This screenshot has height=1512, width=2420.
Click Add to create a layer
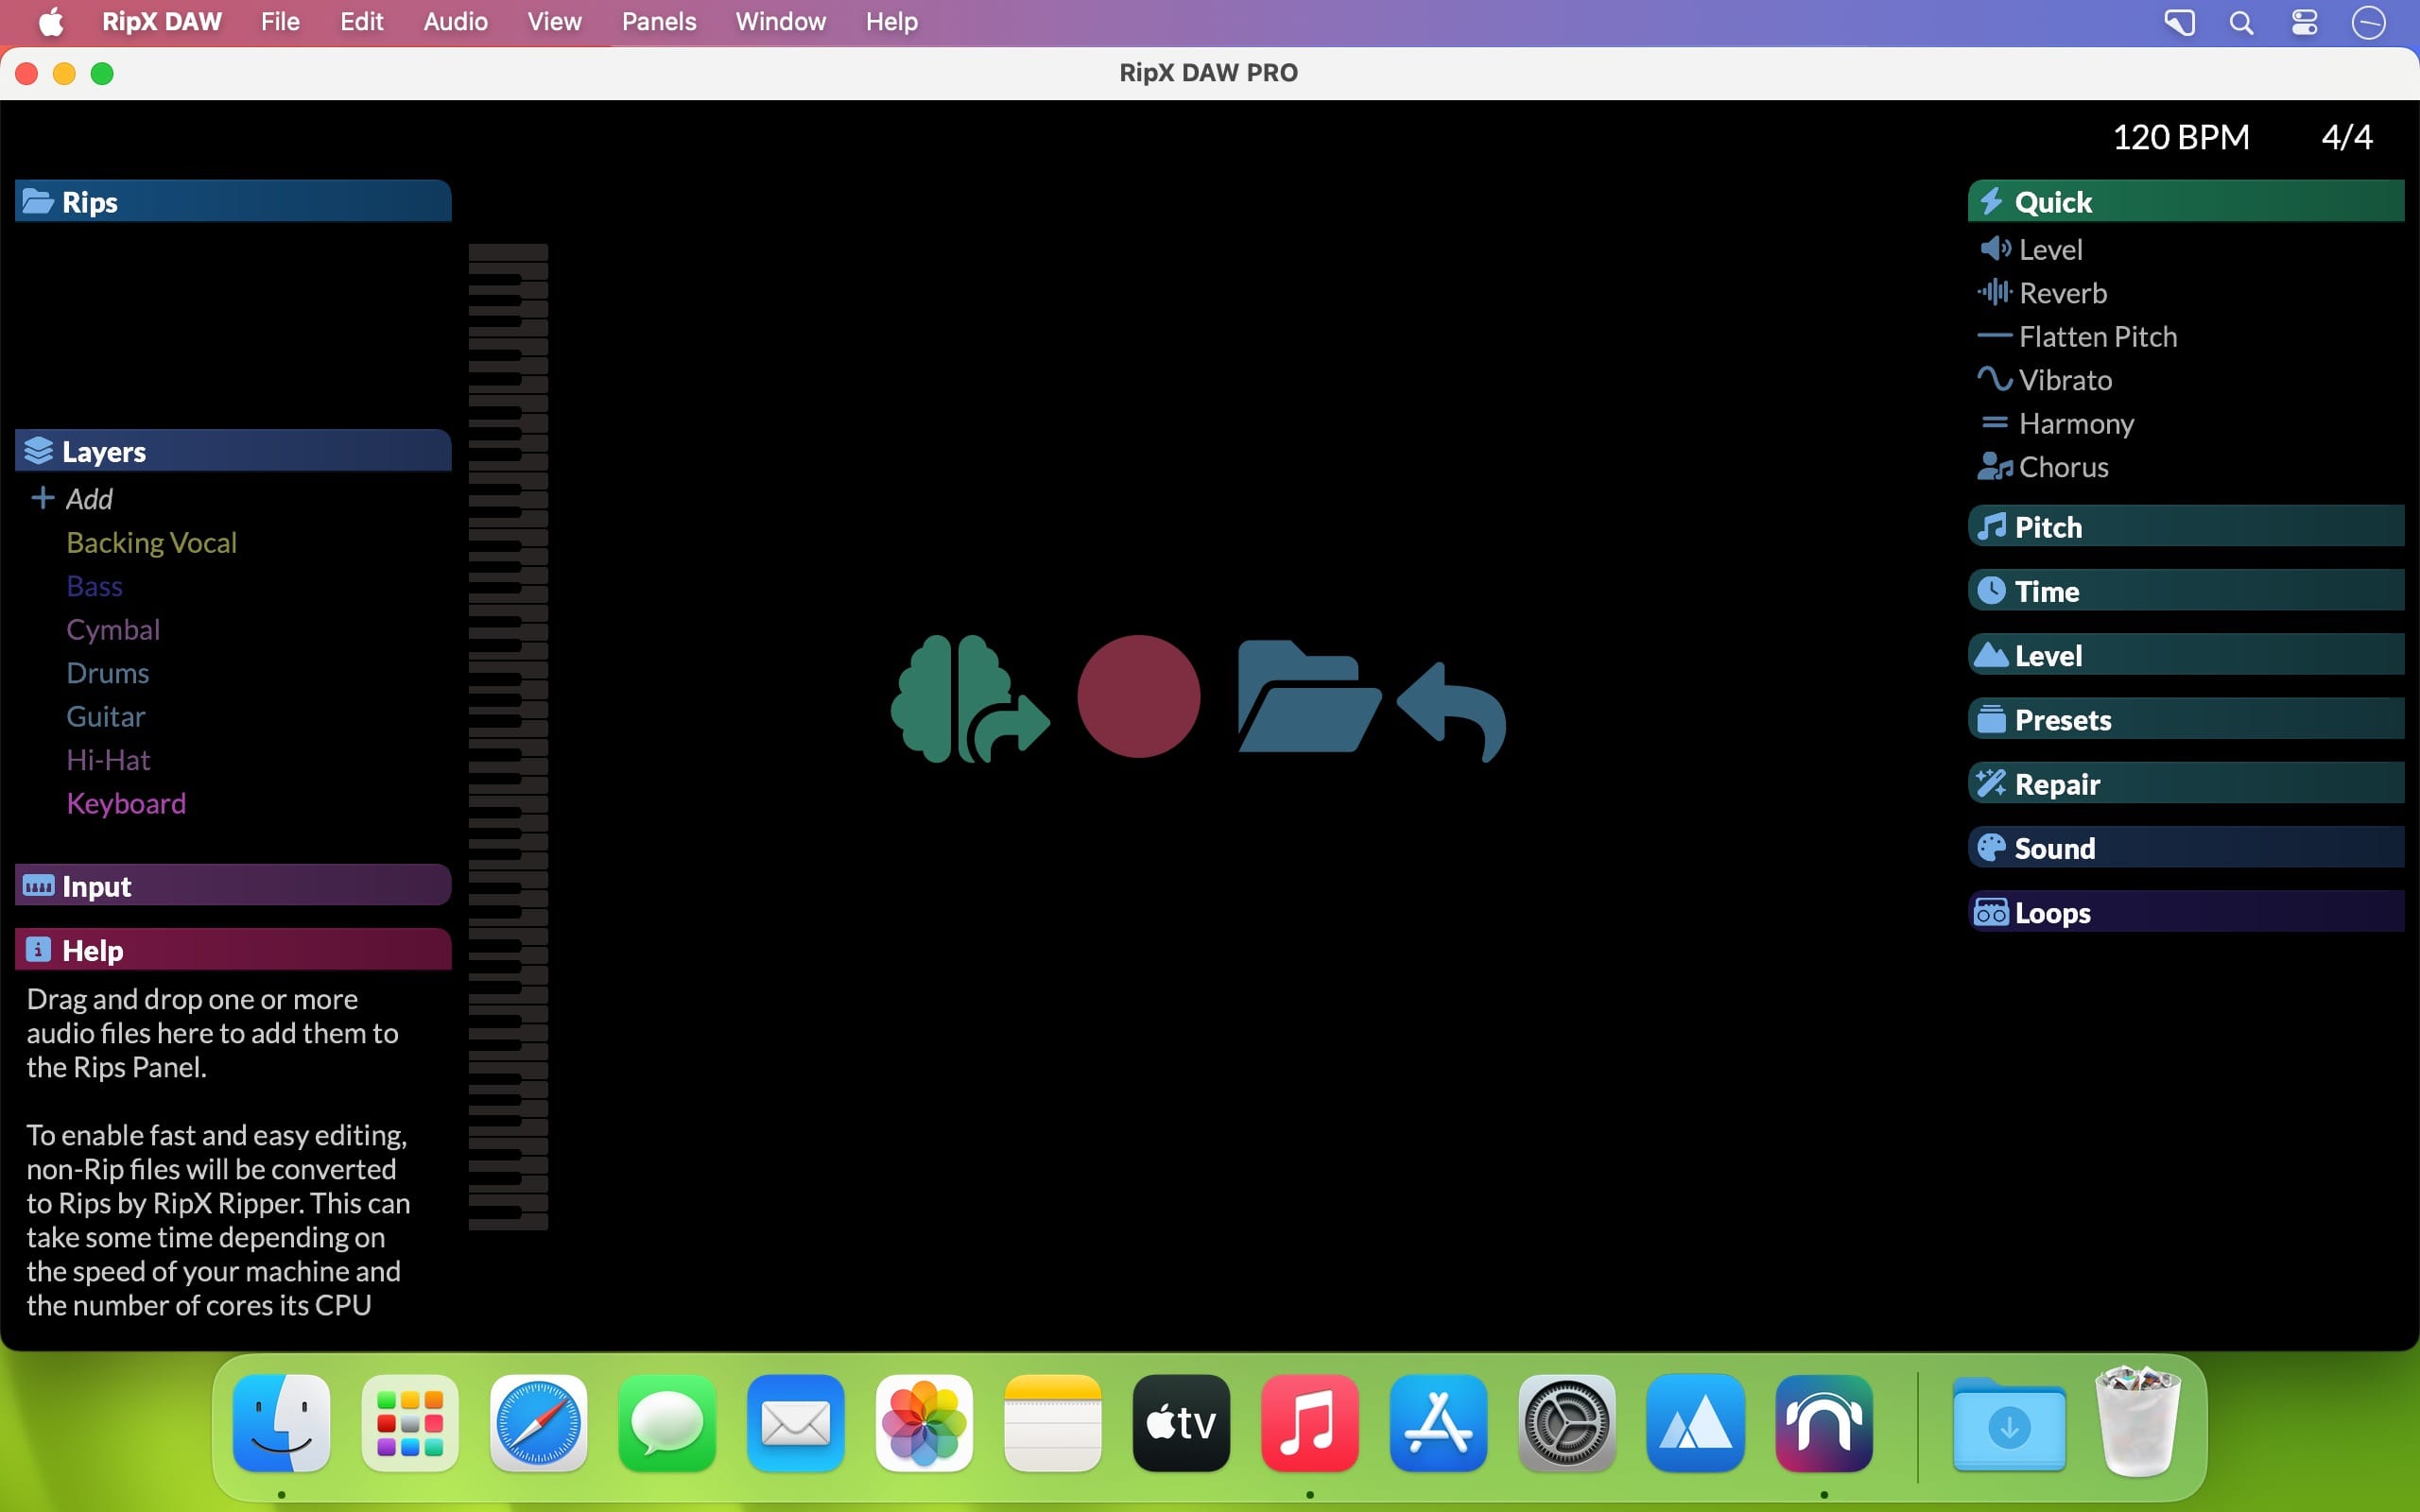coord(87,498)
